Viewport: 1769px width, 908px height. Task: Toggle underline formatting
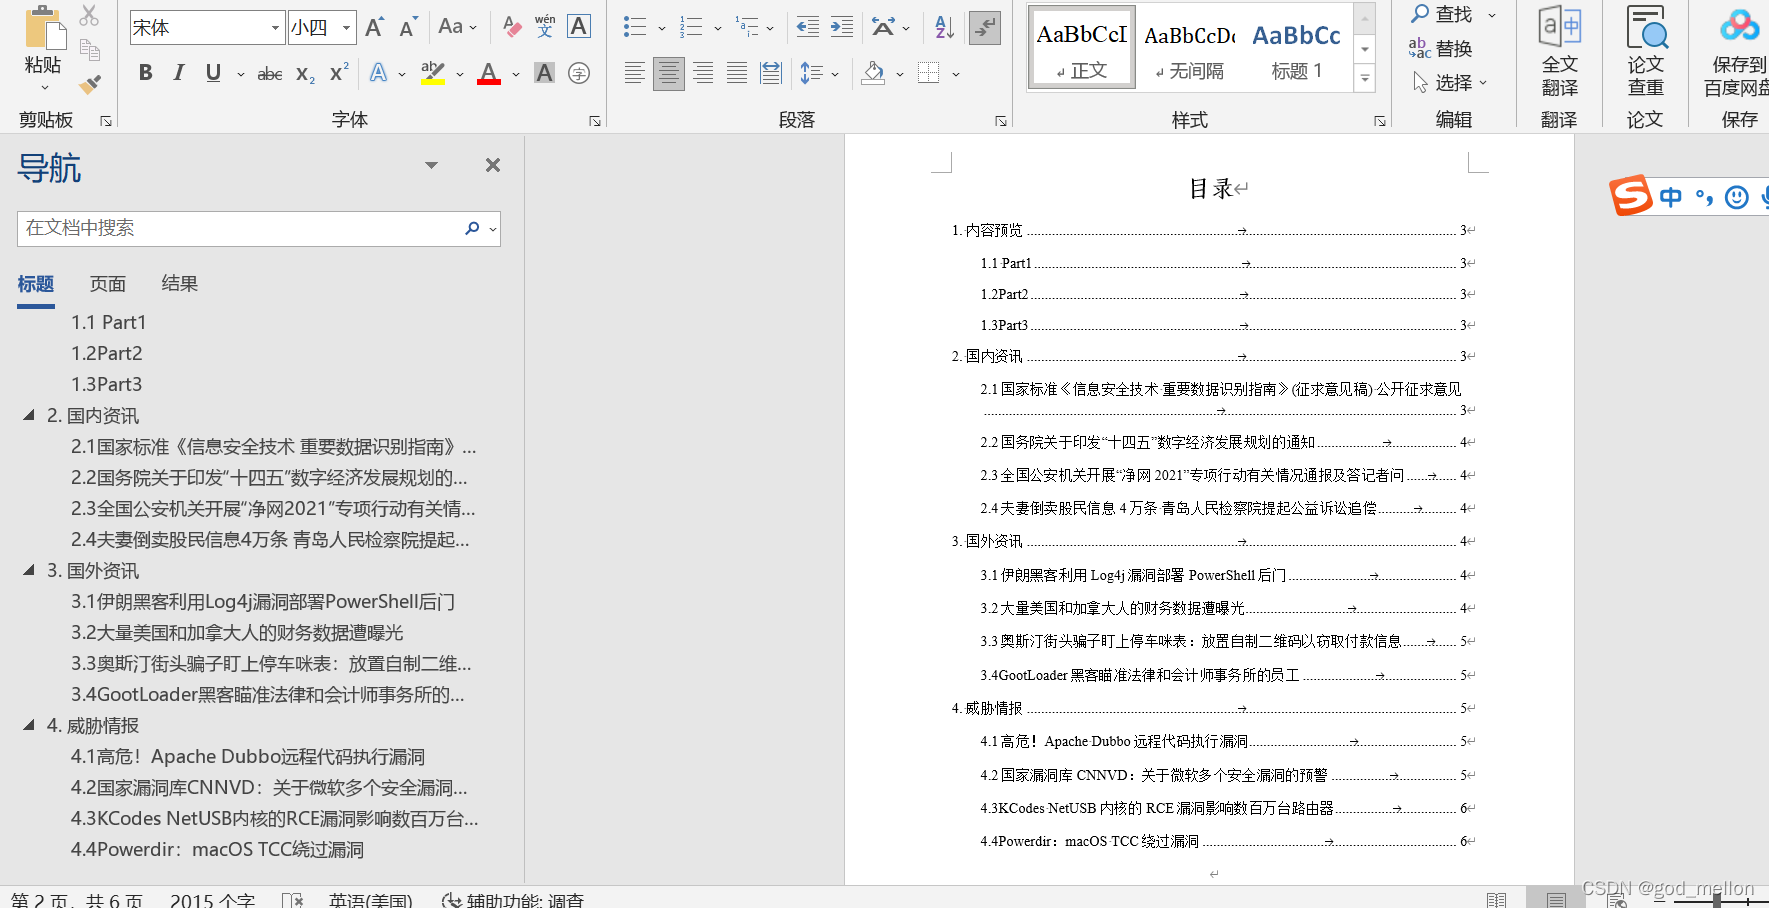[x=213, y=73]
